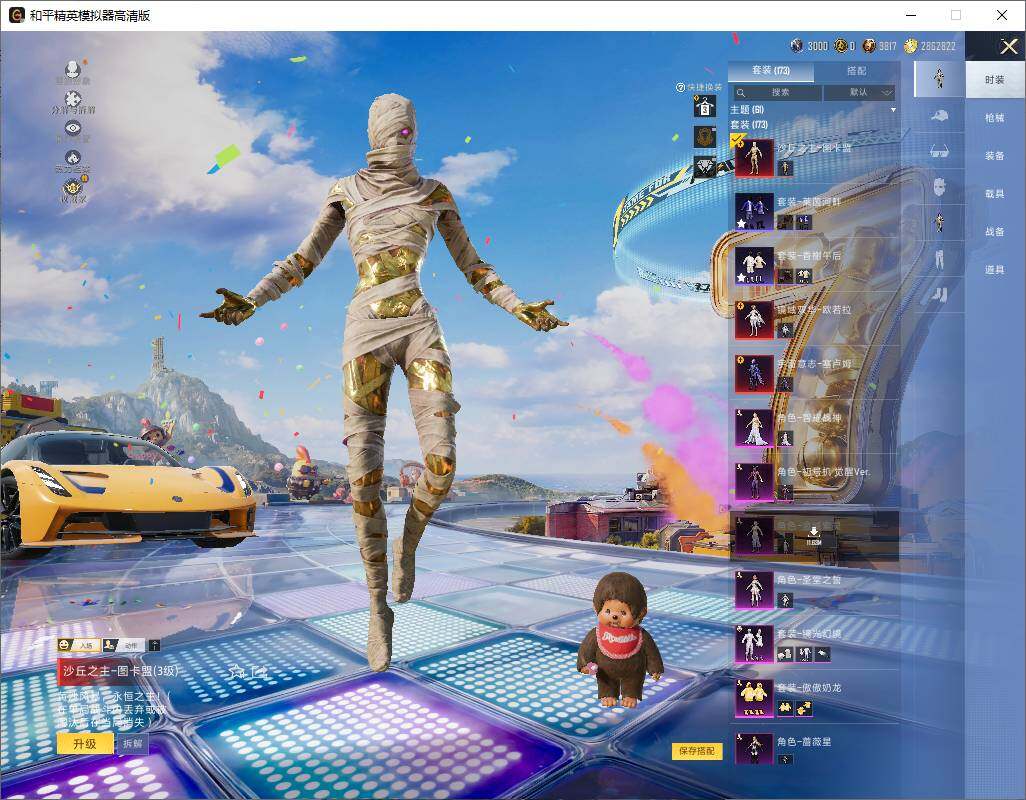Screen dimensions: 1026x800
Task: Click the emulator app icon in title bar
Action: [16, 15]
